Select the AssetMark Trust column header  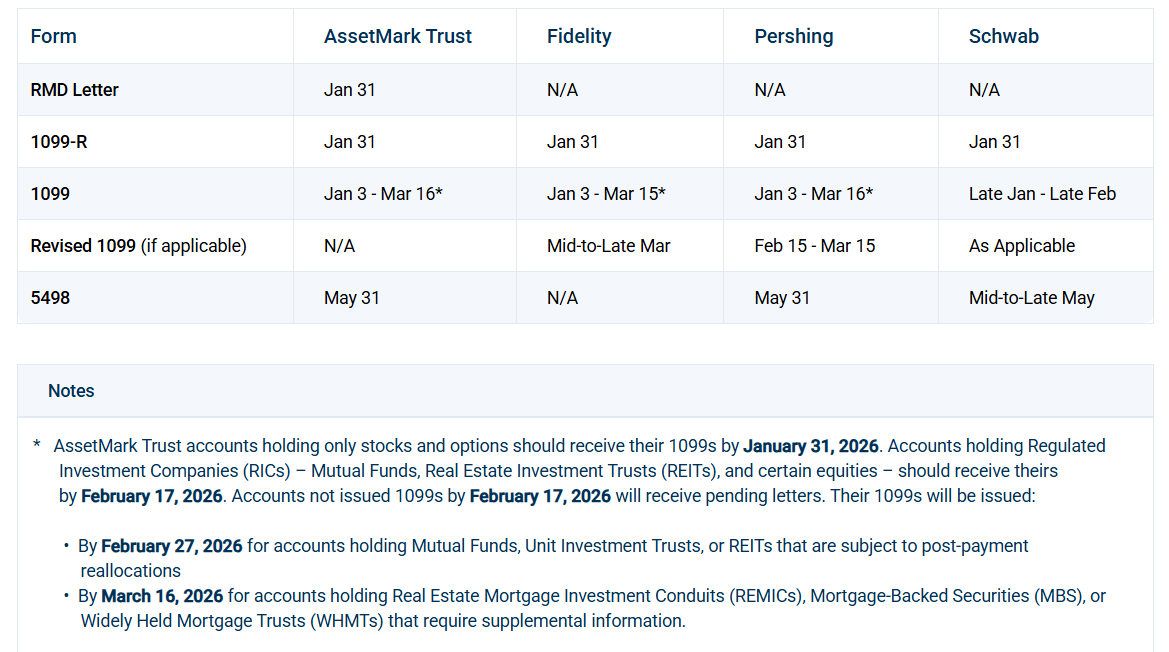point(398,37)
